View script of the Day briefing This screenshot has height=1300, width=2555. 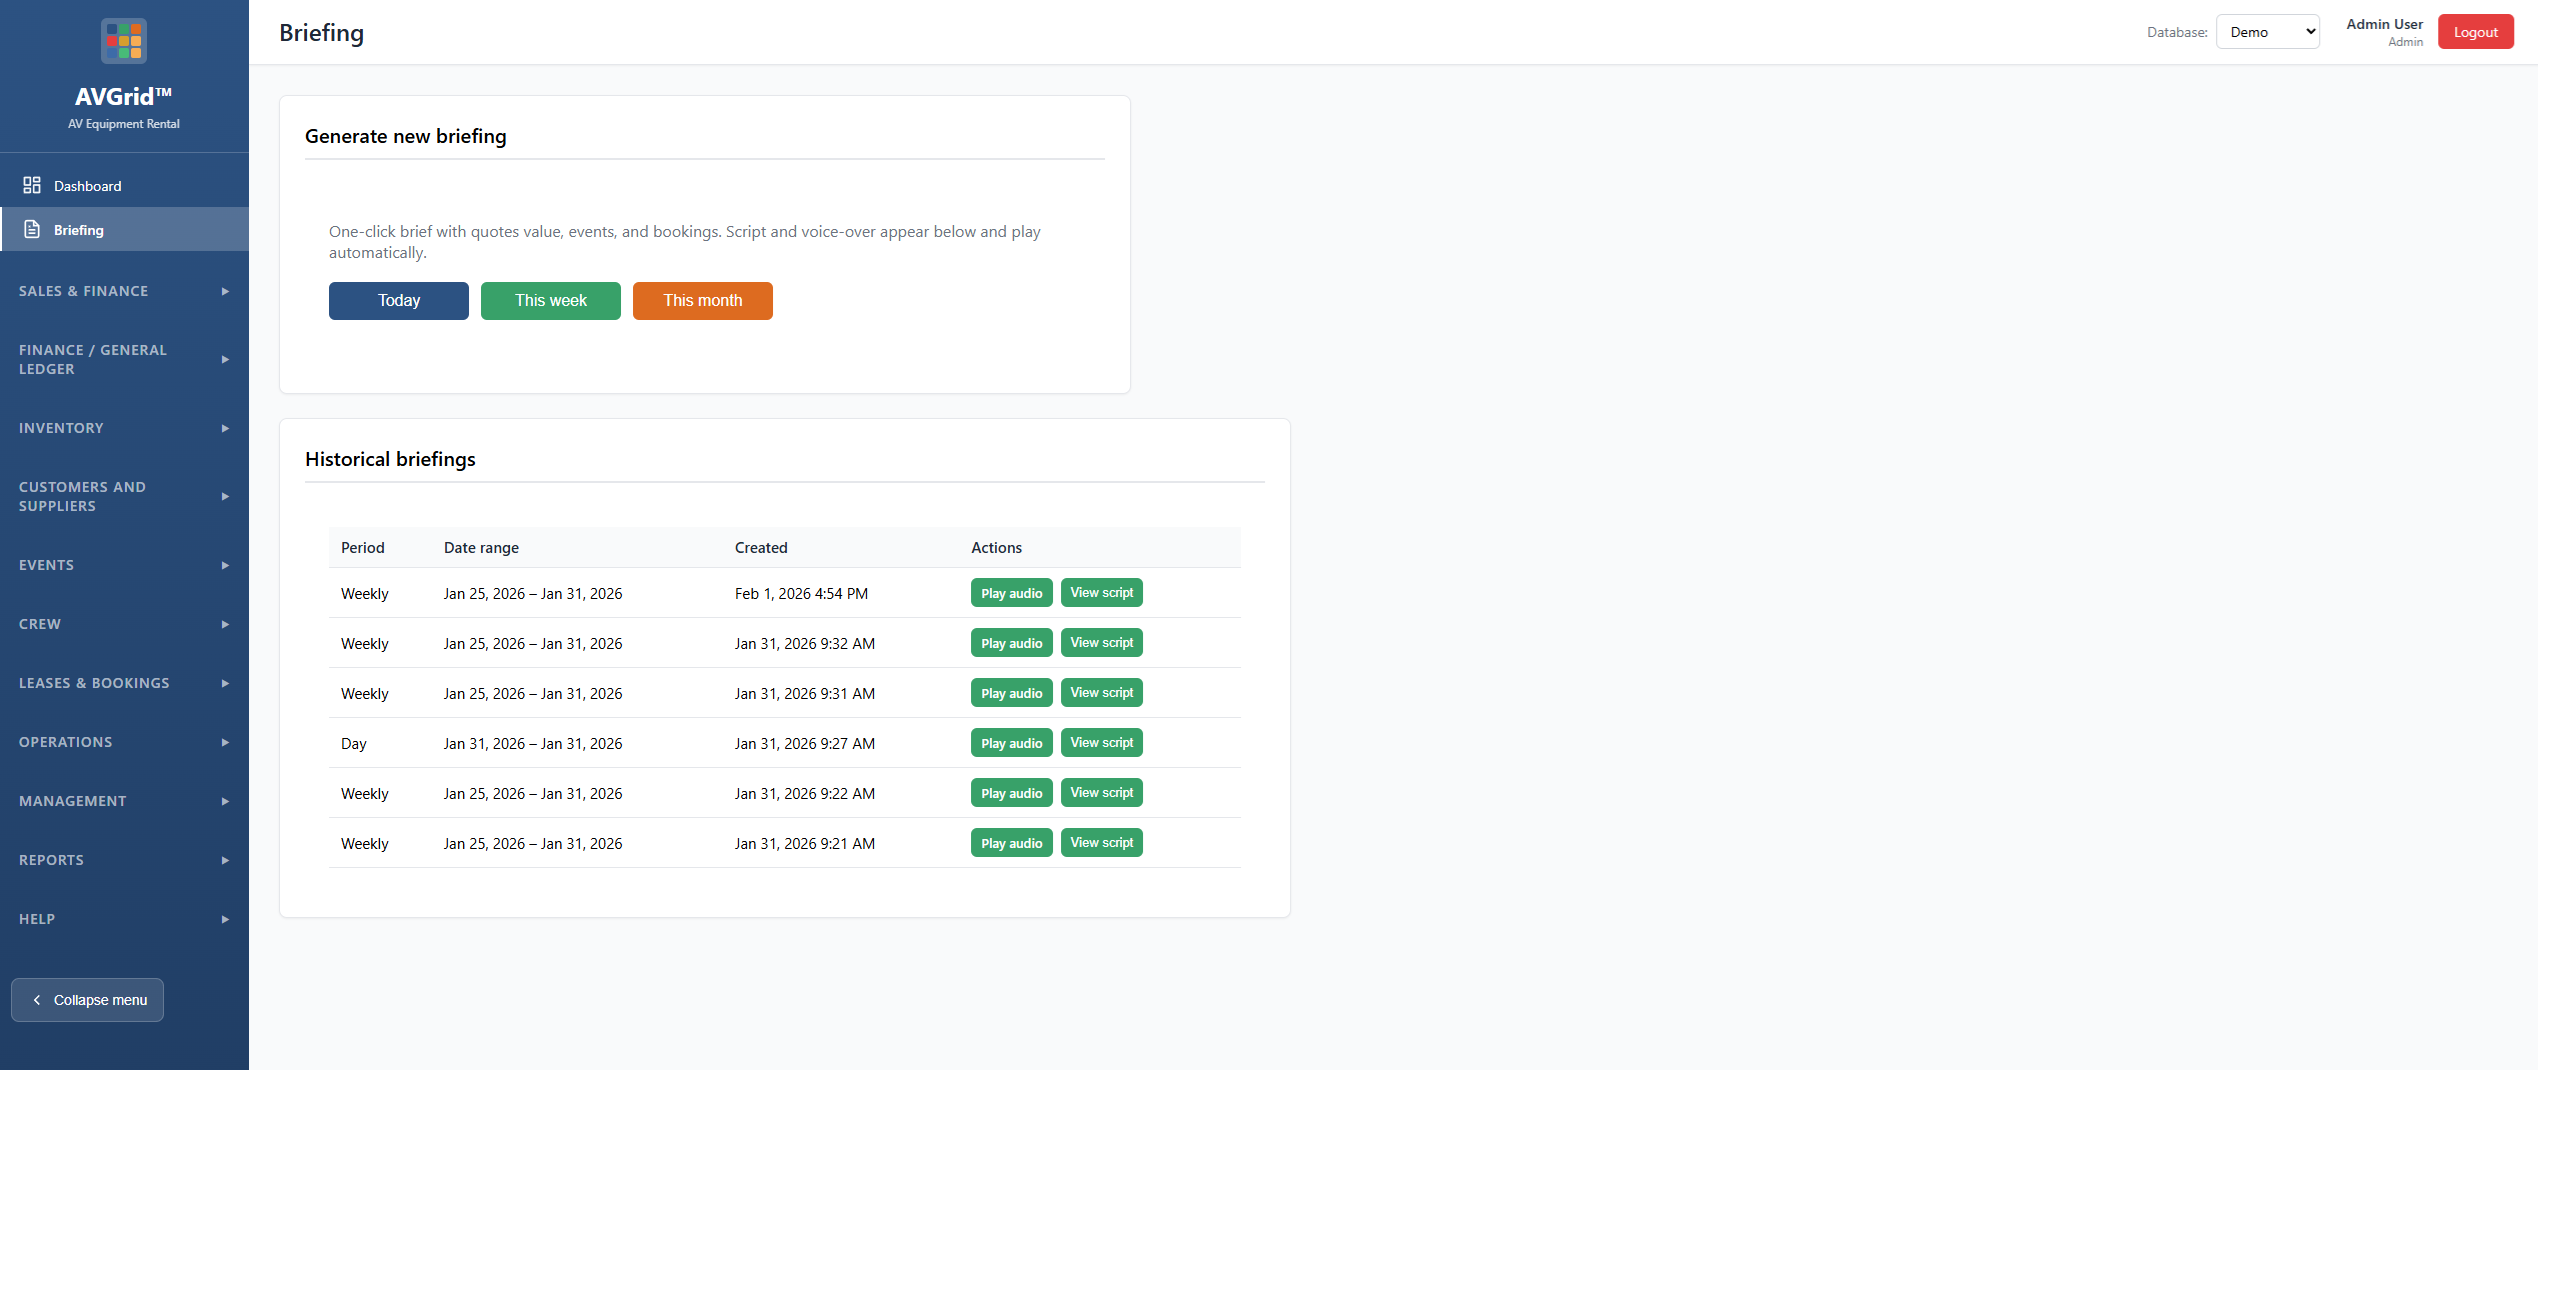[x=1101, y=743]
